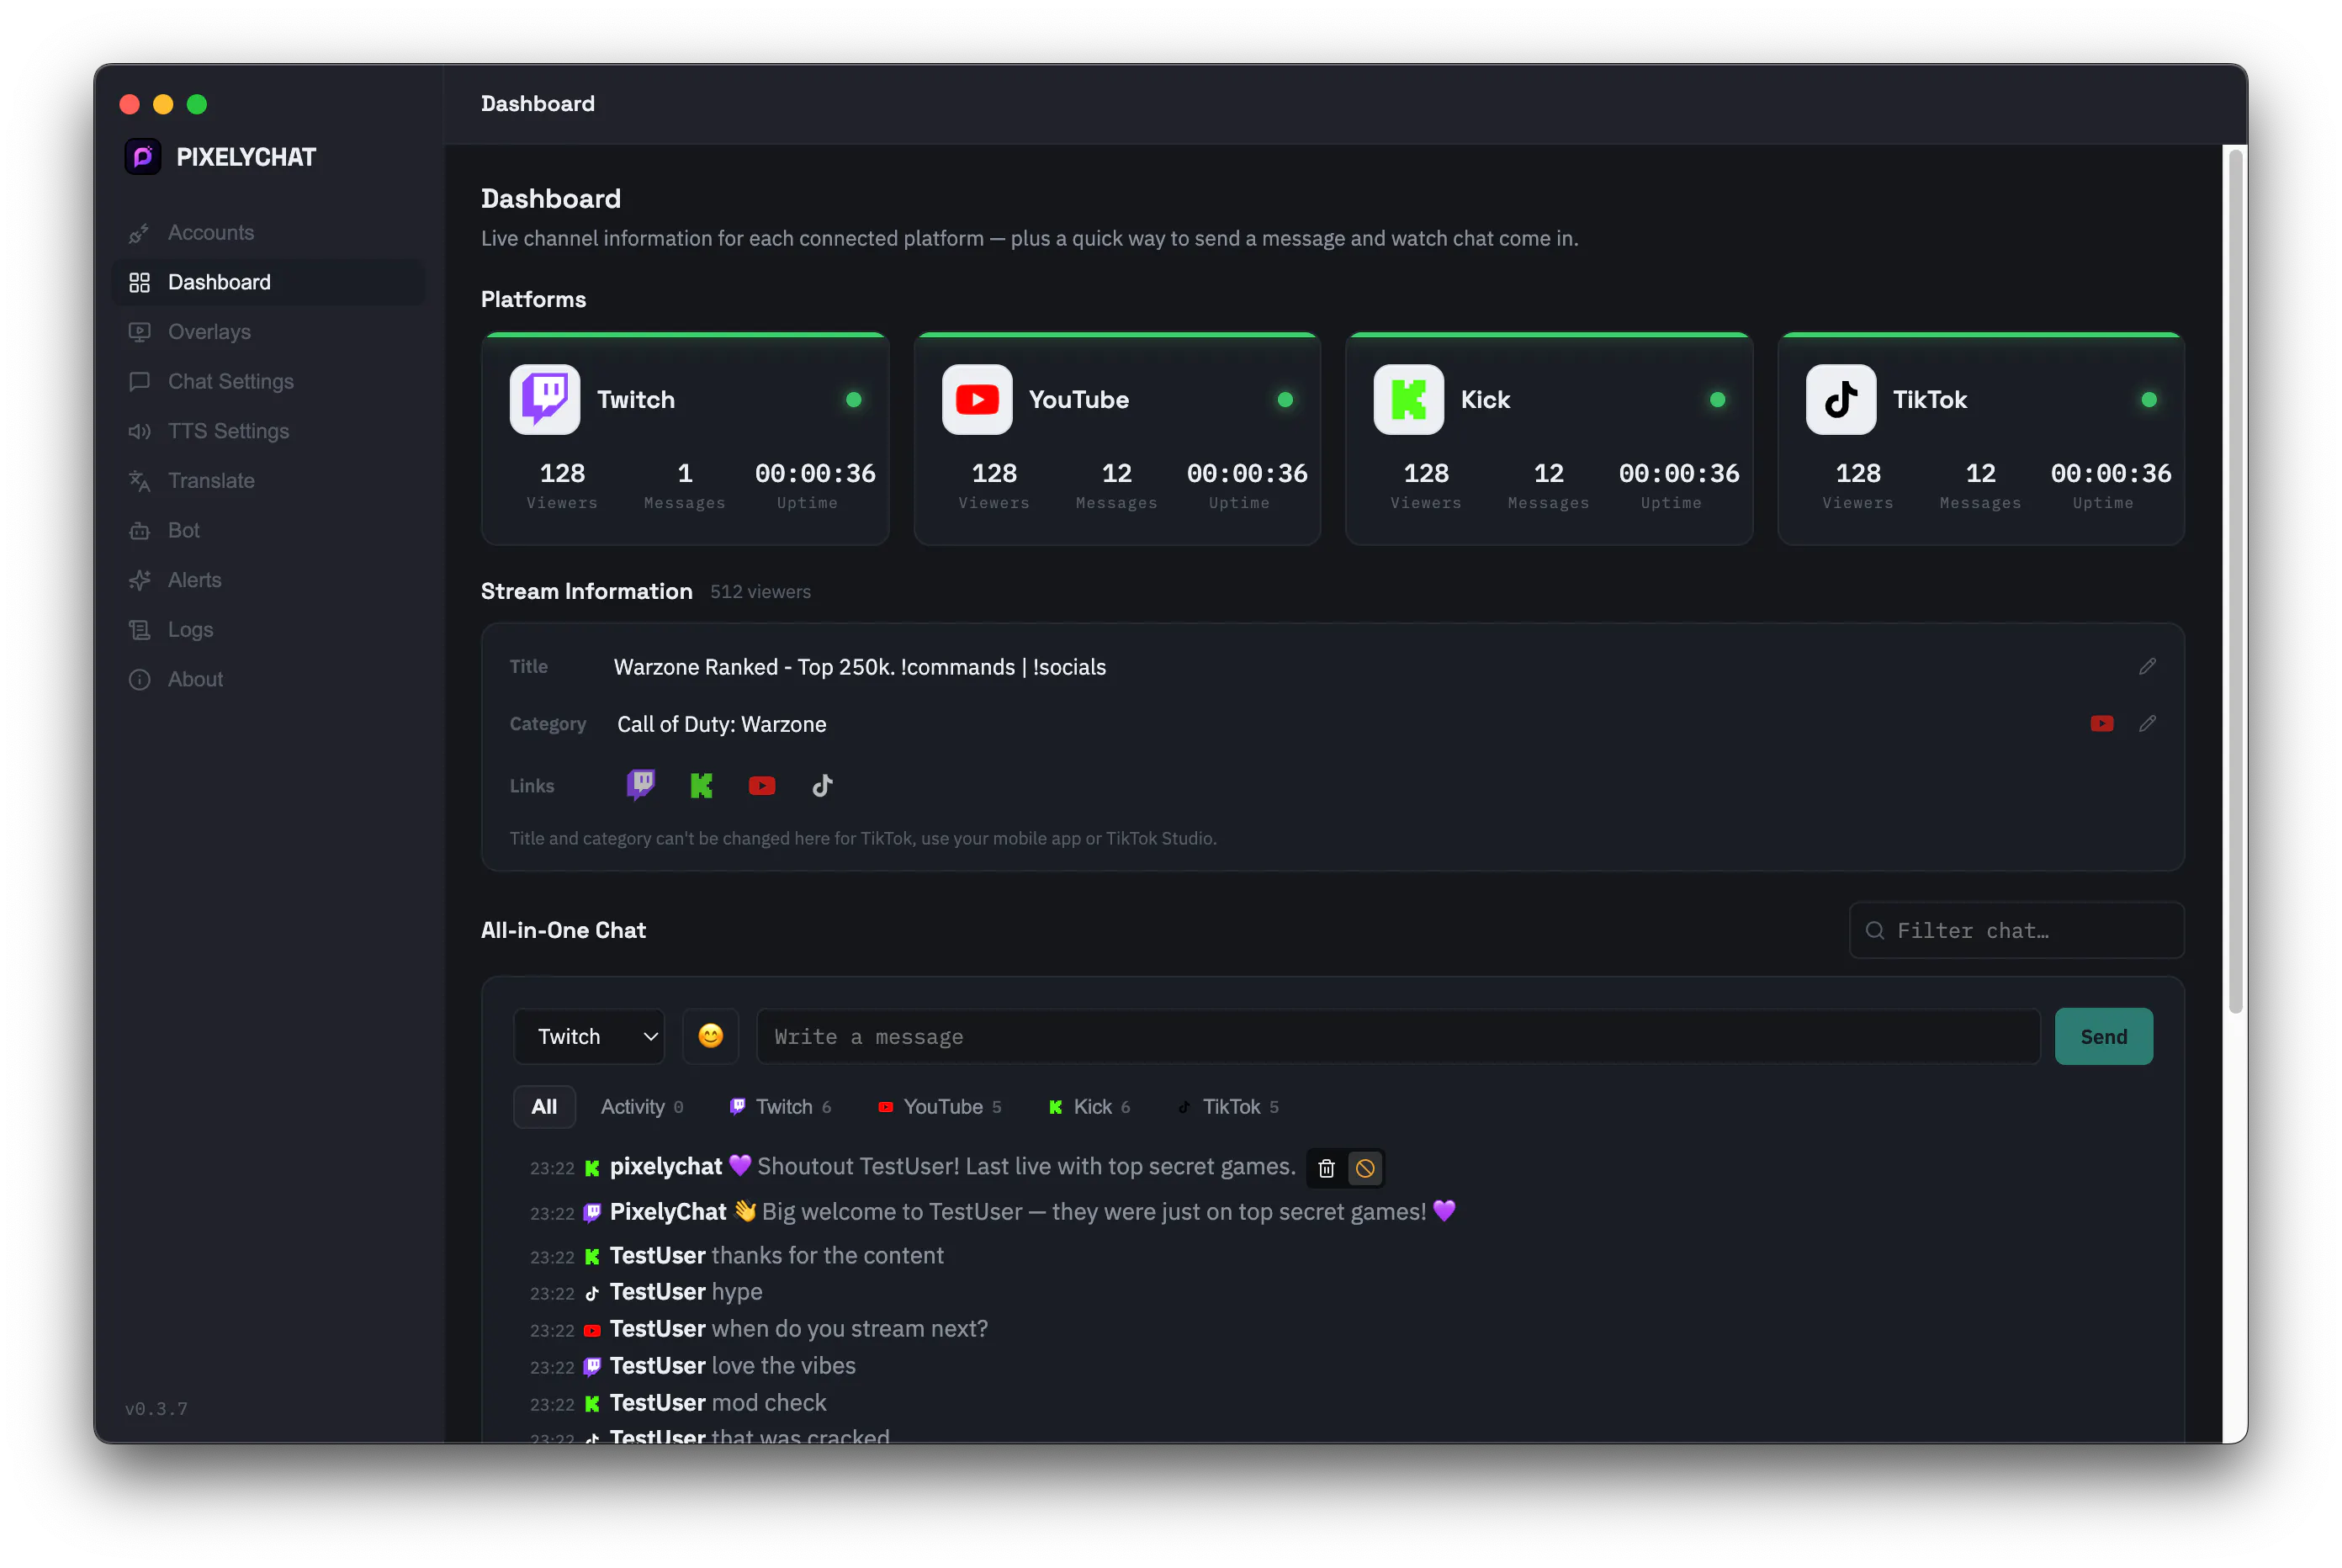Open the YouTube channel link icon
This screenshot has height=1568, width=2342.
(x=762, y=786)
